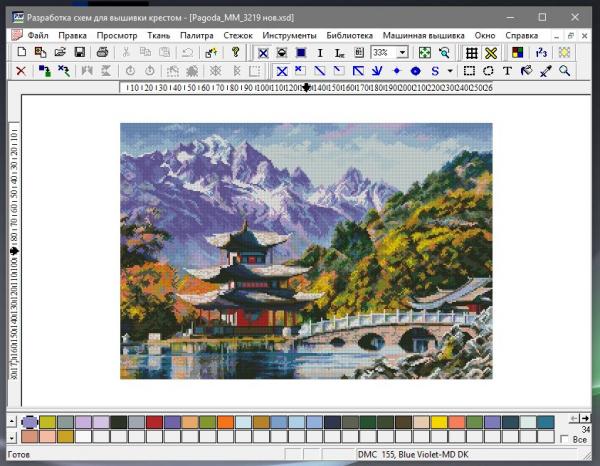Choose the rectangular selection tool
Image resolution: width=600 pixels, height=466 pixels.
point(471,71)
